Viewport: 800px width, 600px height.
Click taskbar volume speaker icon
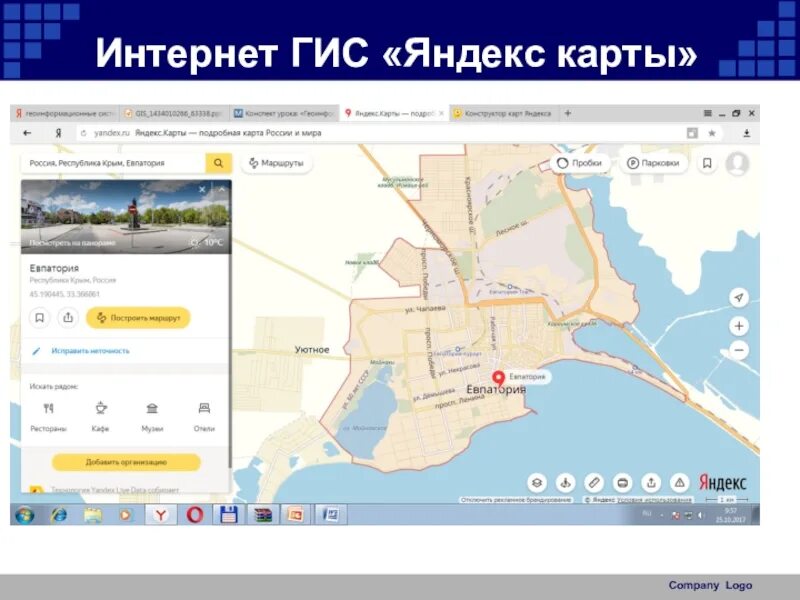pyautogui.click(x=700, y=515)
